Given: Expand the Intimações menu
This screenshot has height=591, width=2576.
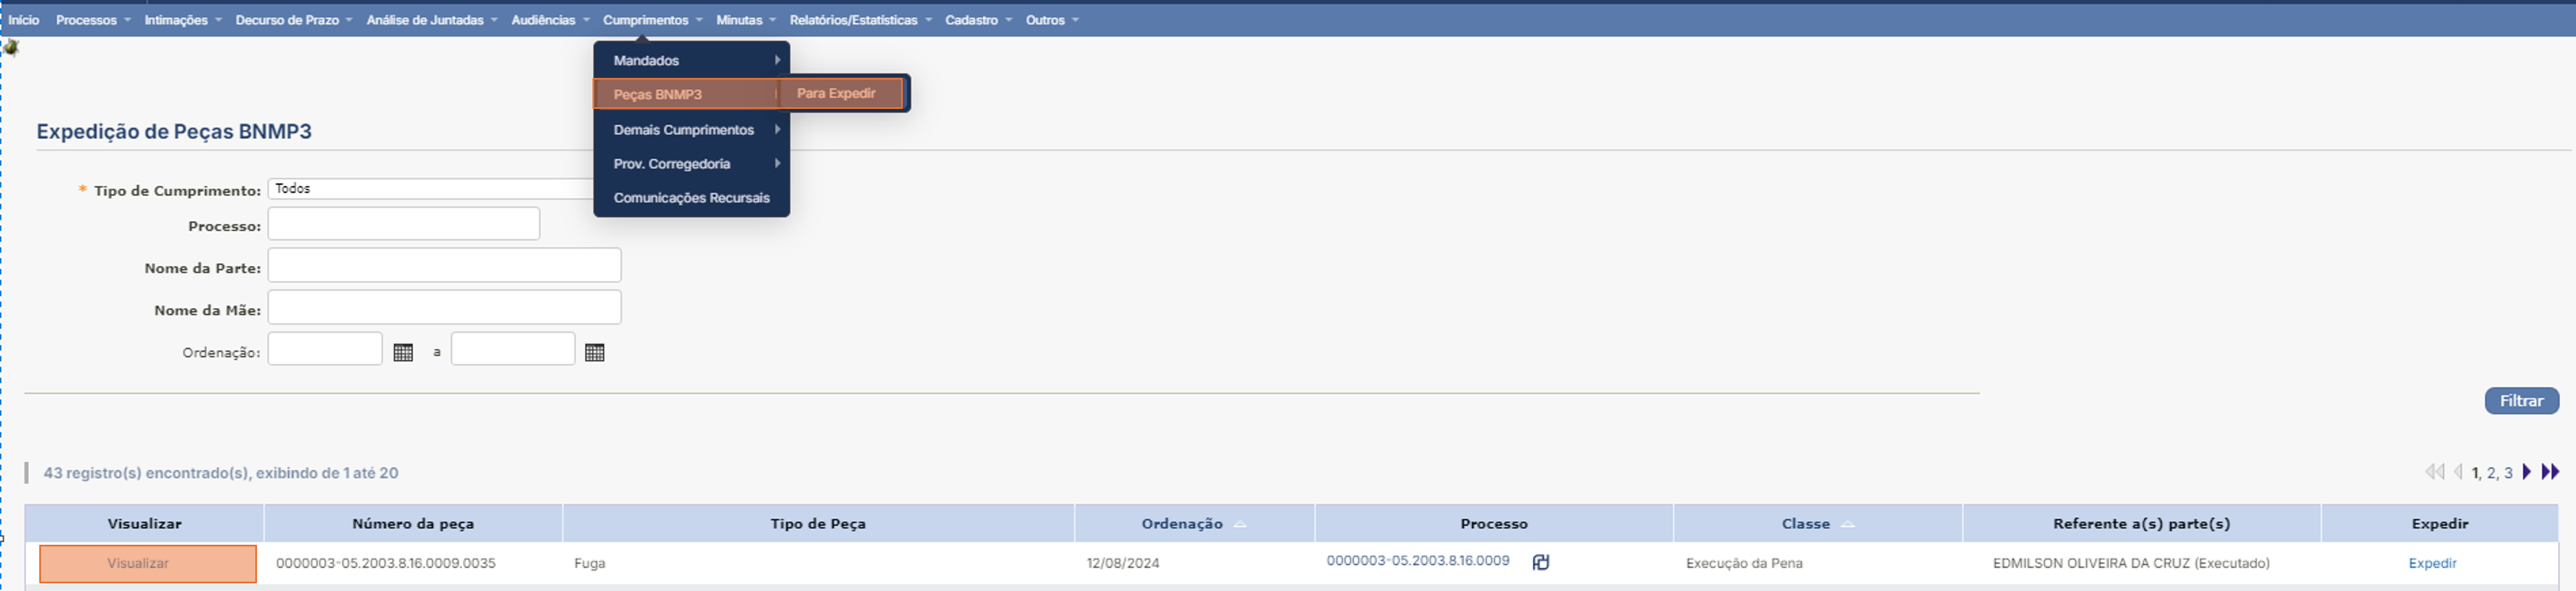Looking at the screenshot, I should [182, 20].
